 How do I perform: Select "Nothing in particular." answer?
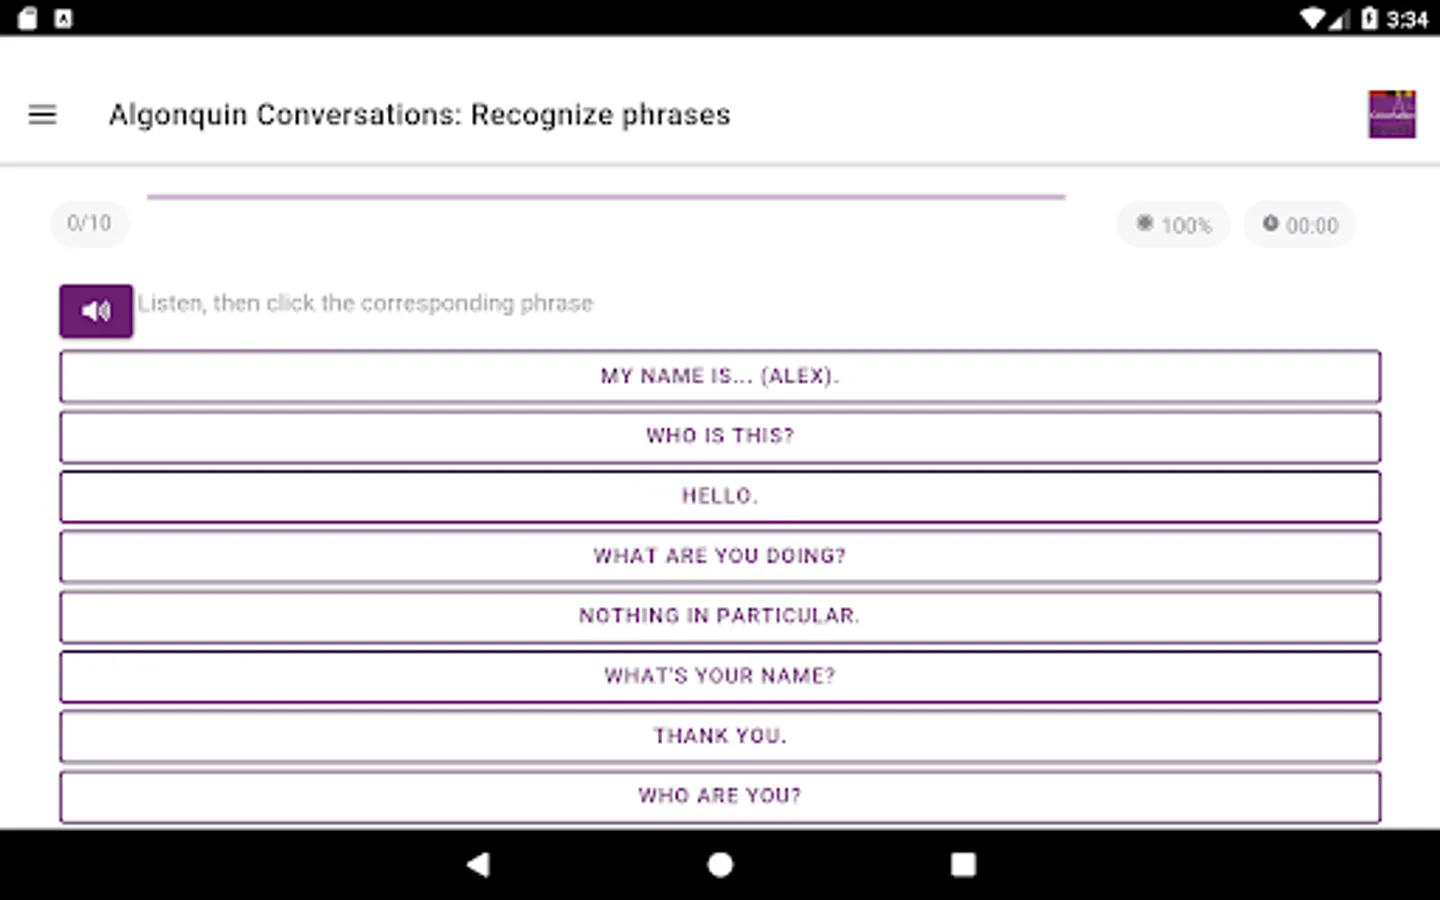720,617
